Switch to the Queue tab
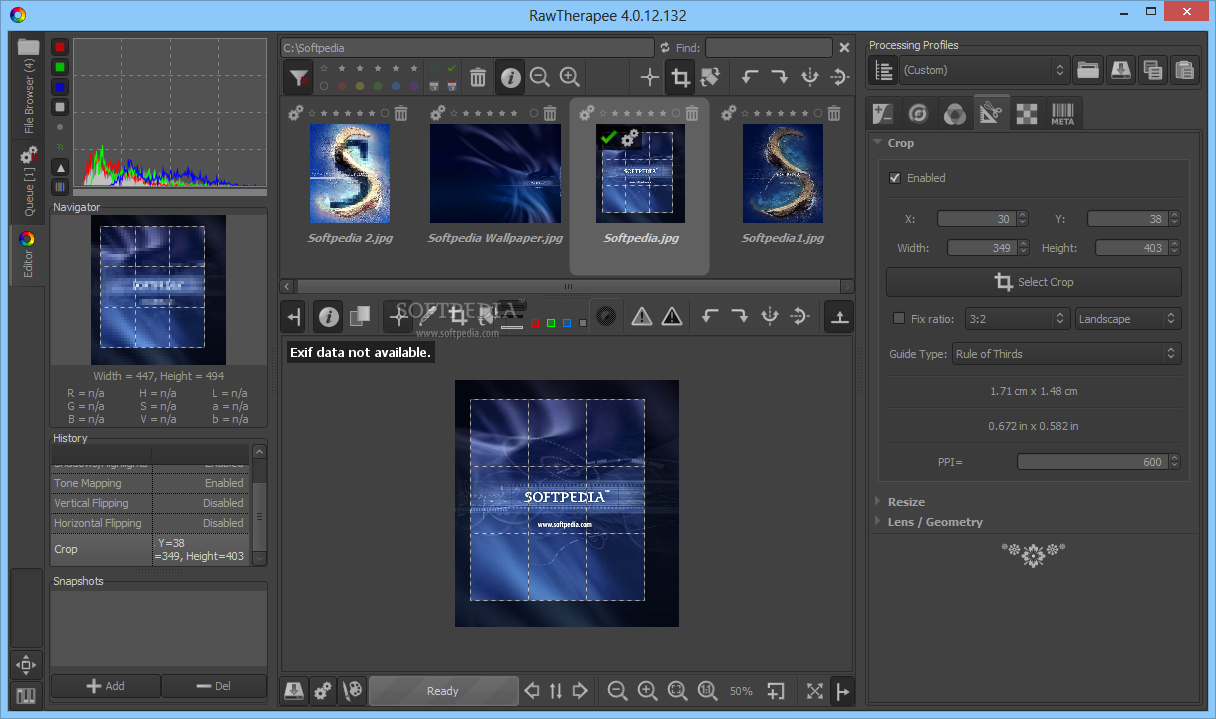1216x719 pixels. [x=28, y=183]
